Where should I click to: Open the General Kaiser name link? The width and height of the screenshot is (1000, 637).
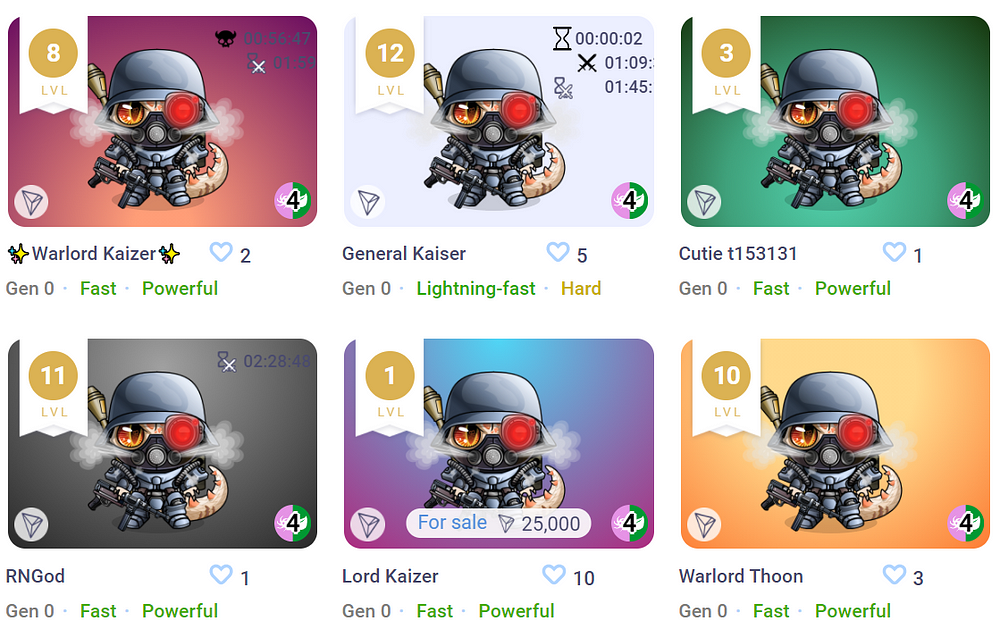[404, 254]
